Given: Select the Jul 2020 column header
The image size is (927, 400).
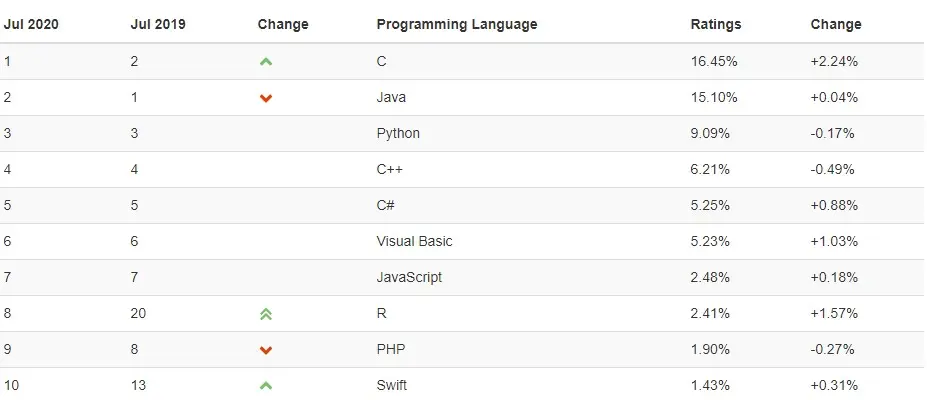Looking at the screenshot, I should (31, 24).
